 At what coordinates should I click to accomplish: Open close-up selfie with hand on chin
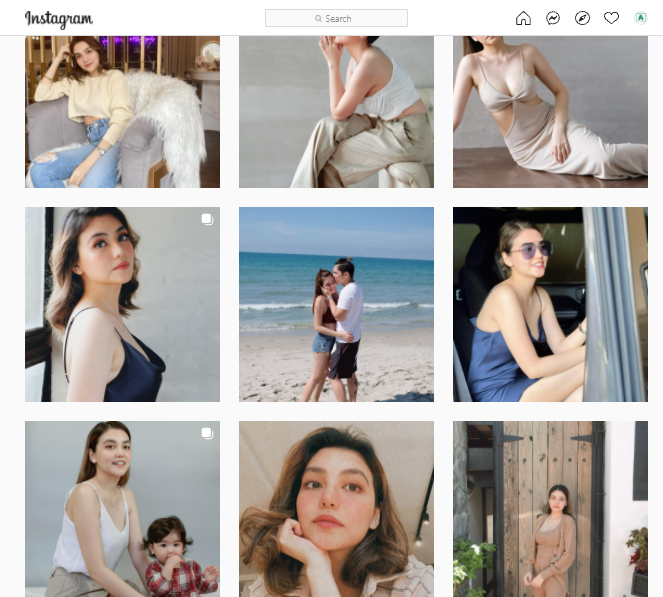tap(336, 509)
